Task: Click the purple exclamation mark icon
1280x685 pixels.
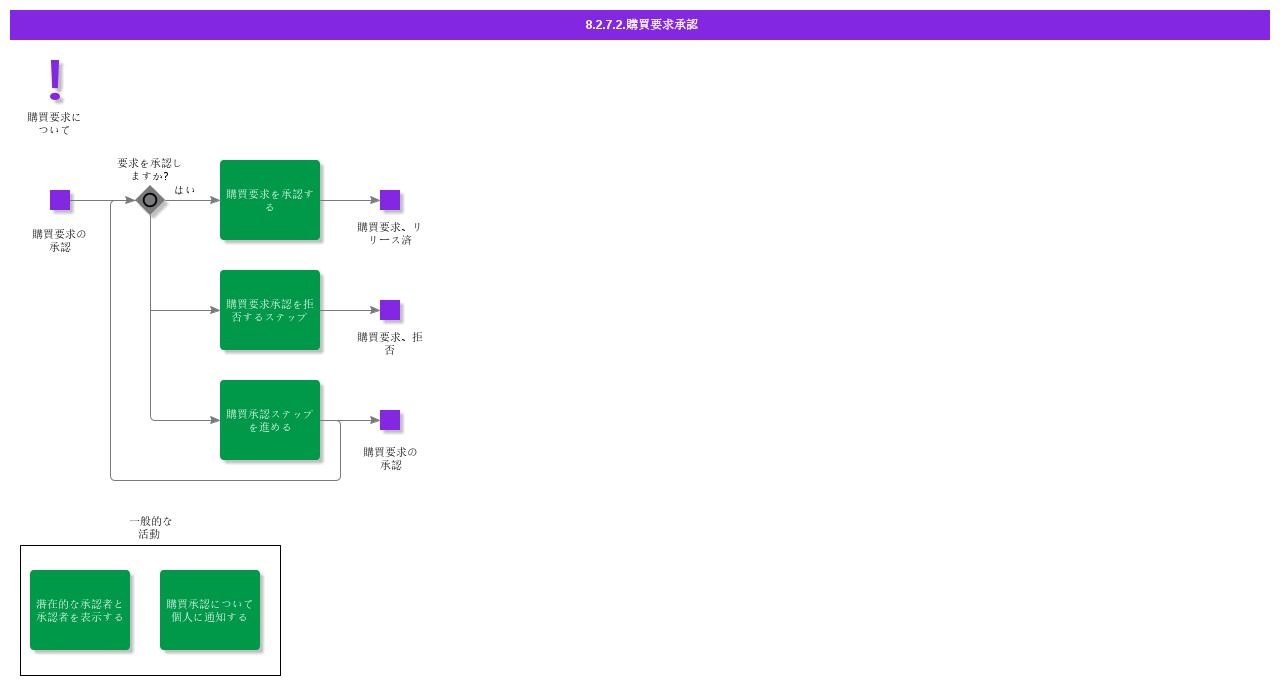Action: [55, 79]
